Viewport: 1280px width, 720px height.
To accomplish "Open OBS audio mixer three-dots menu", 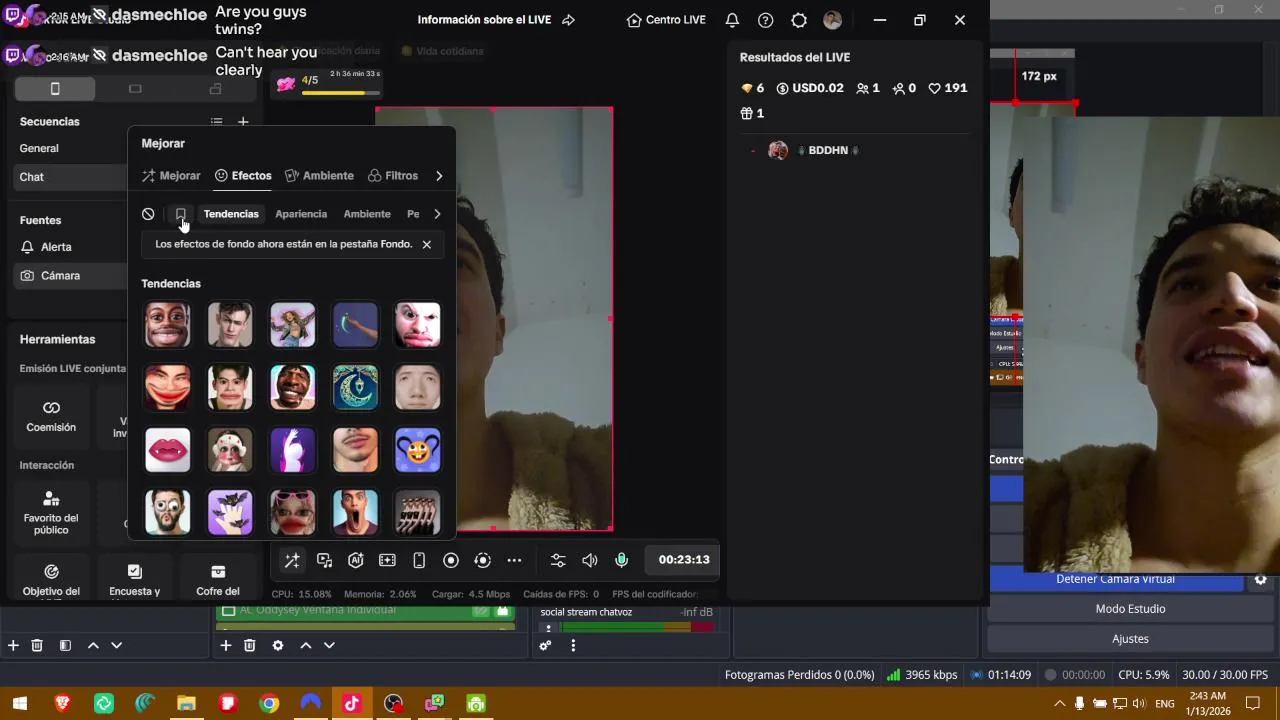I will [573, 646].
